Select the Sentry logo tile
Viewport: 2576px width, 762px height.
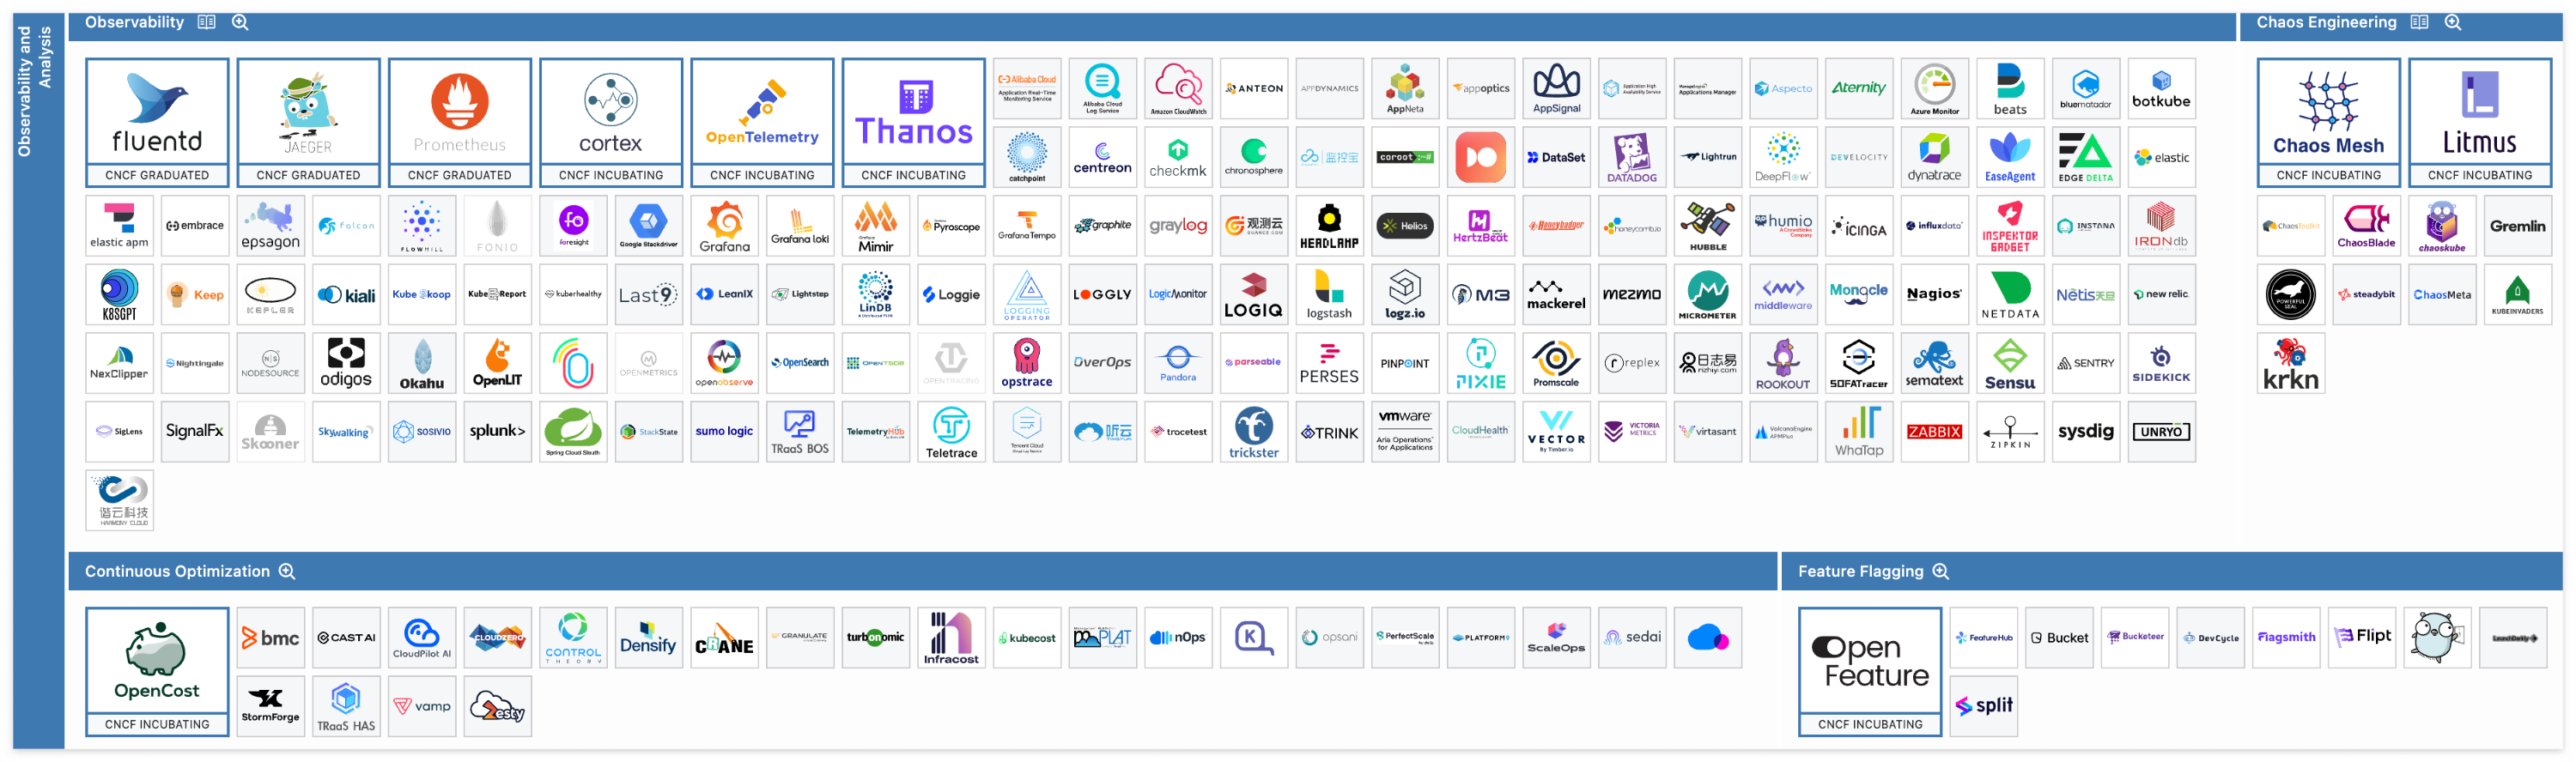[x=2086, y=363]
